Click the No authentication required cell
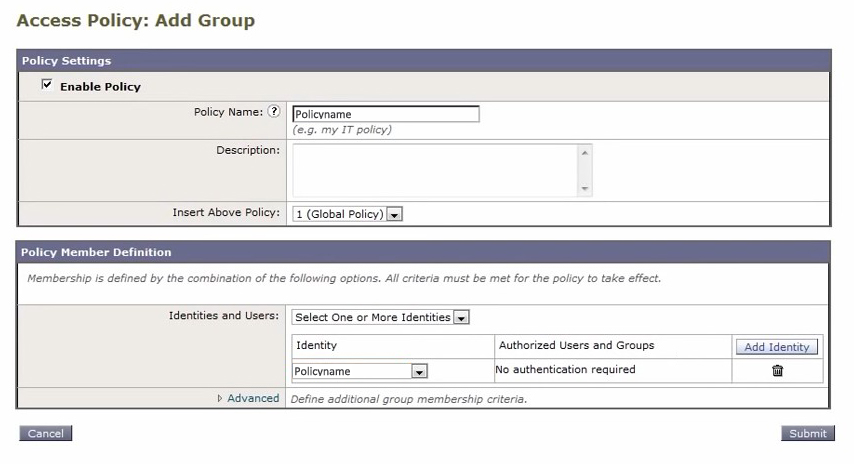This screenshot has width=854, height=464. tap(566, 370)
